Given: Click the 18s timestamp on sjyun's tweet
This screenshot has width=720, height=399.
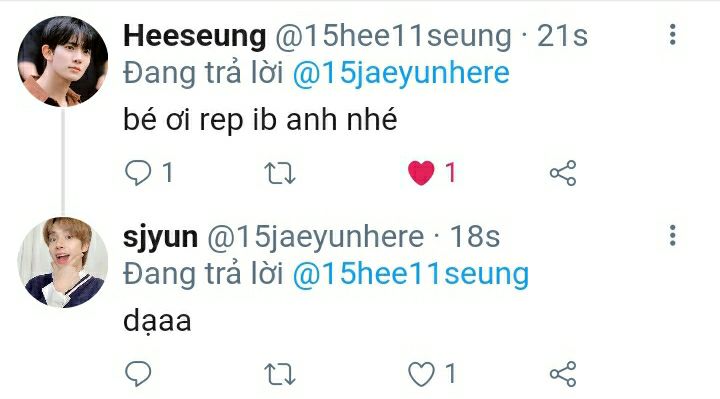Looking at the screenshot, I should tap(475, 237).
